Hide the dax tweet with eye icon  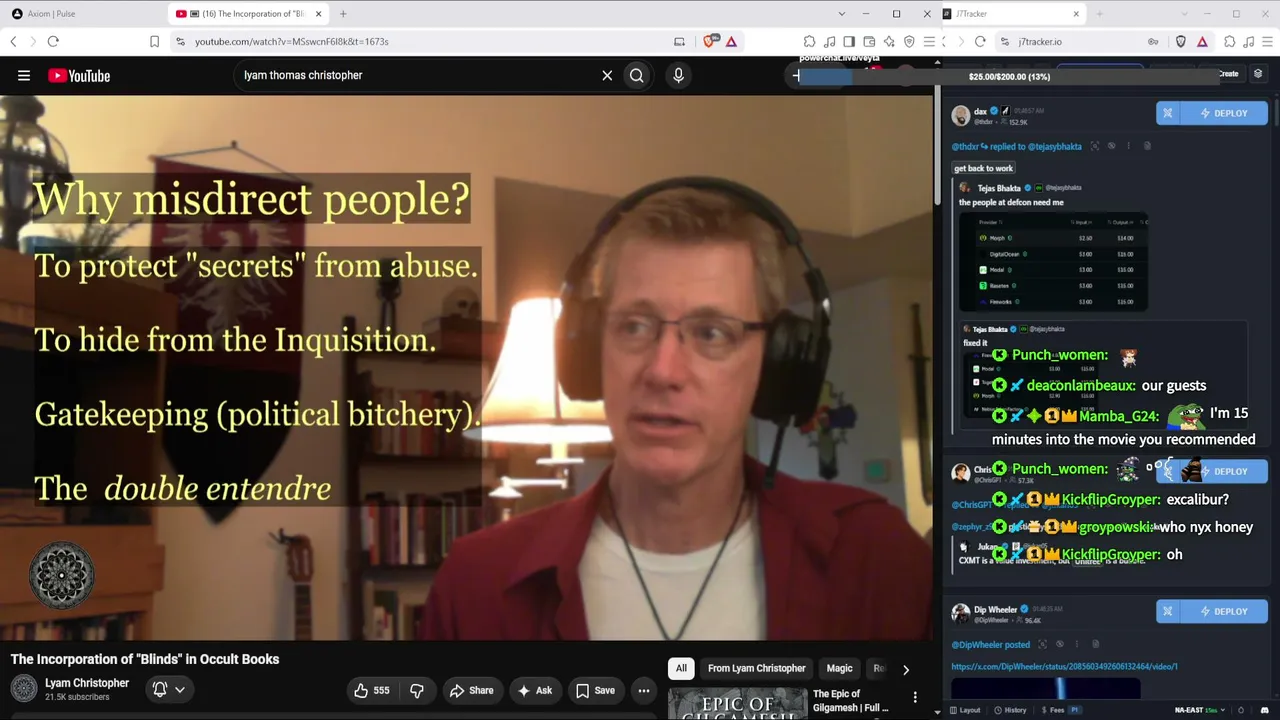[1111, 146]
